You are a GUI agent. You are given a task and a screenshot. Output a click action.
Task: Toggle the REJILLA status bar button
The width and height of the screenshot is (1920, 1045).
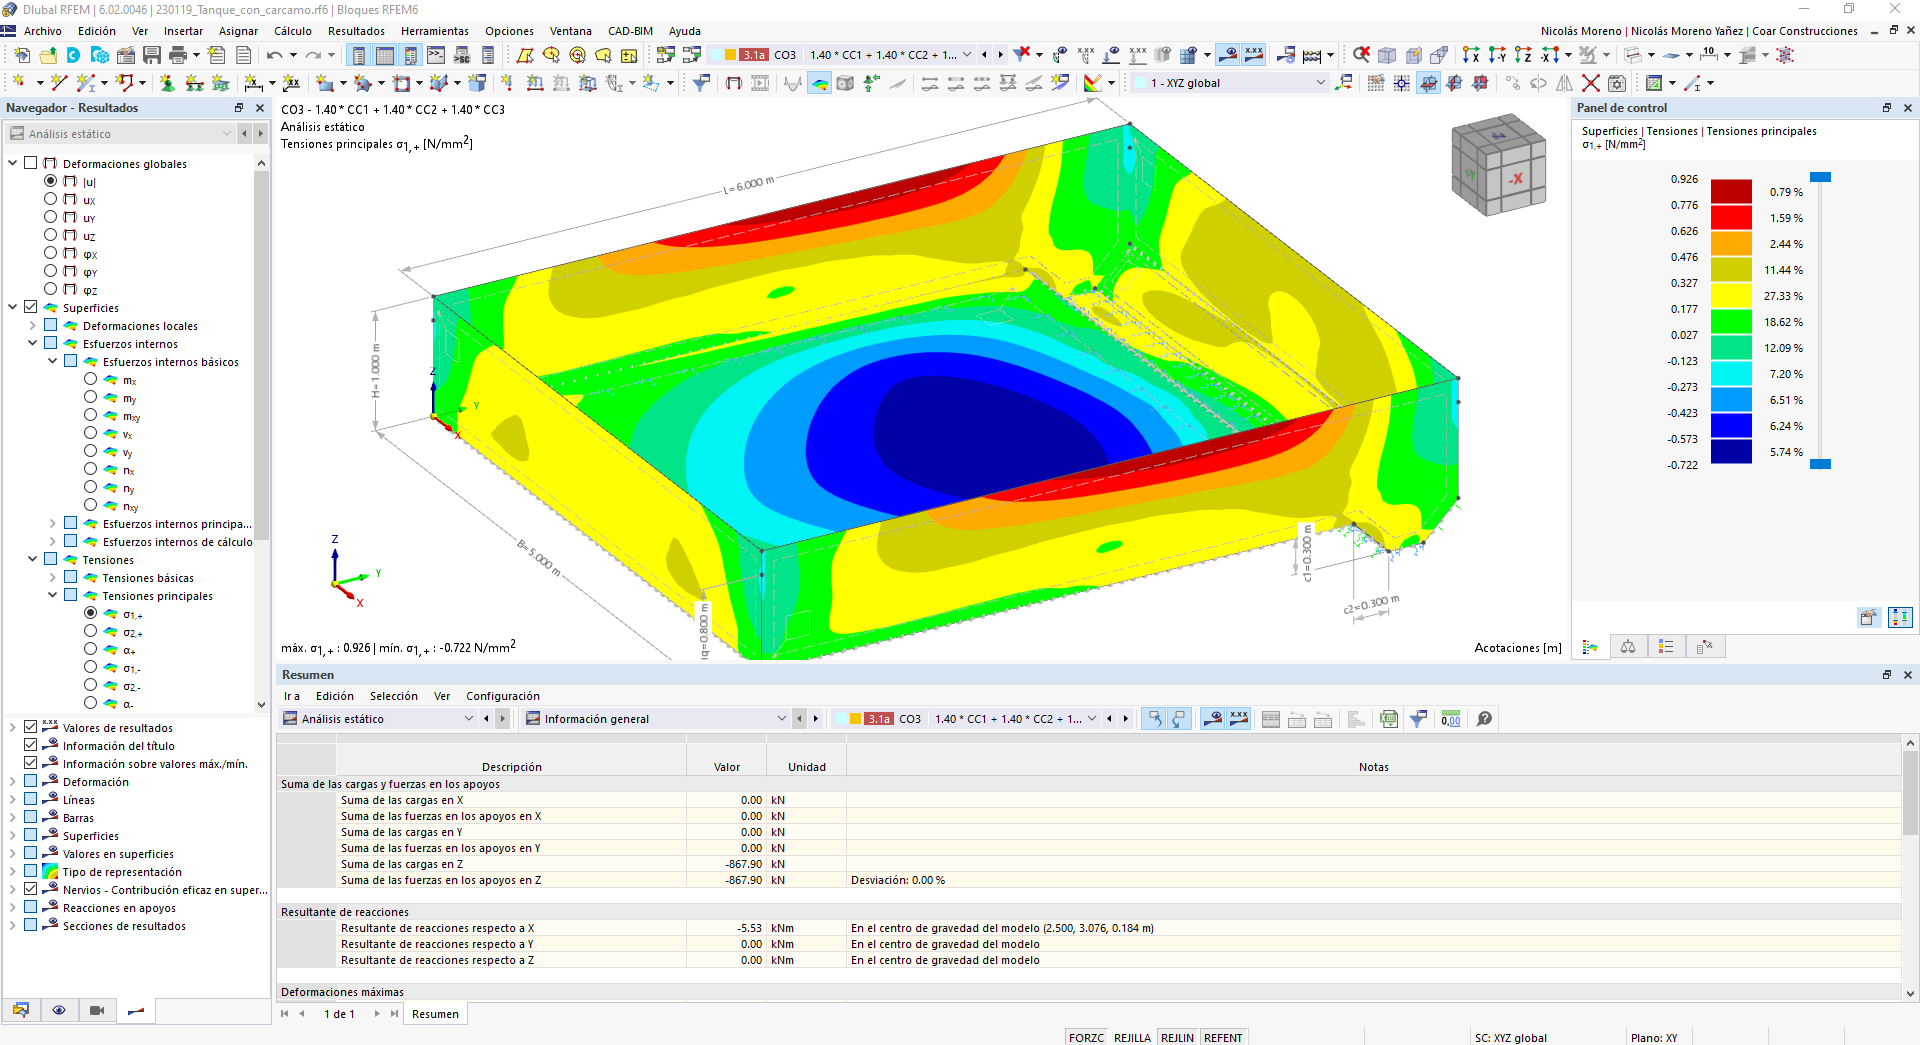pos(1133,1037)
